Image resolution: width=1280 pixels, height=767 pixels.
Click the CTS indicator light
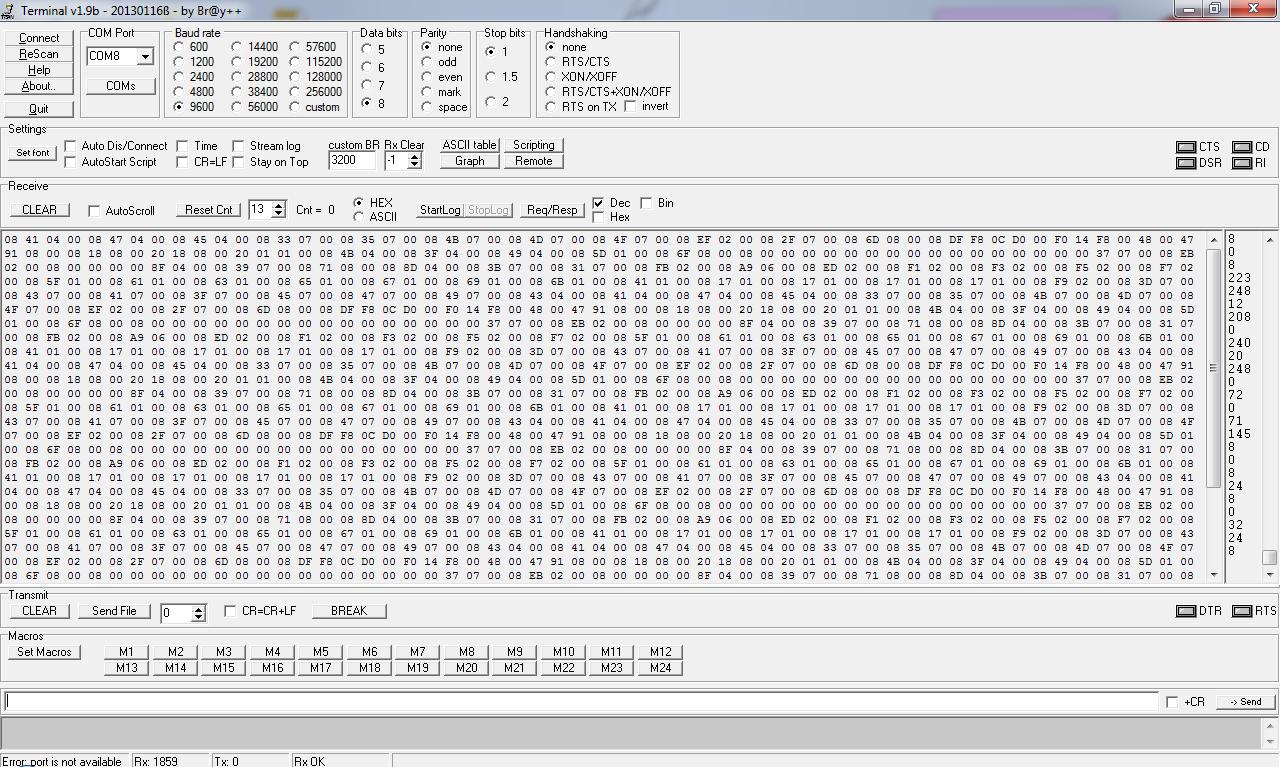point(1186,147)
